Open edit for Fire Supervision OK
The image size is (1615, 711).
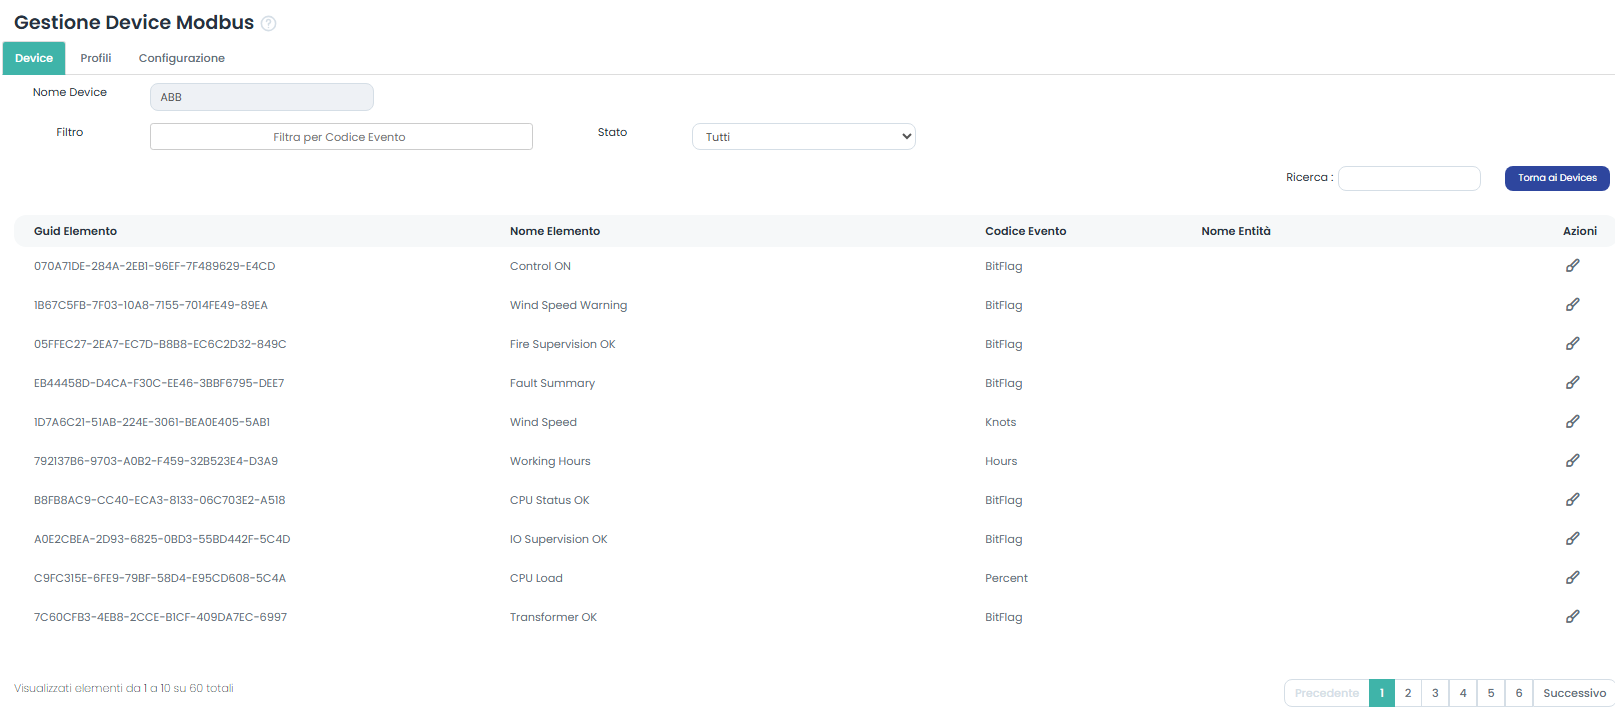1572,344
